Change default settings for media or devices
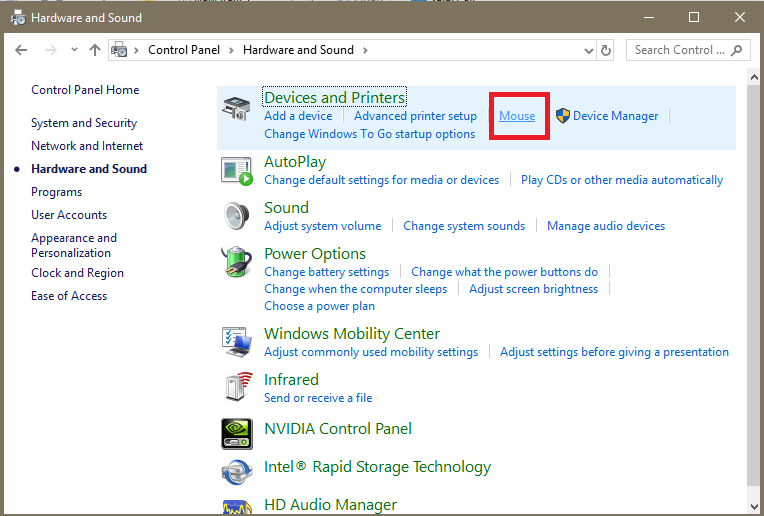The width and height of the screenshot is (764, 516). [x=382, y=180]
